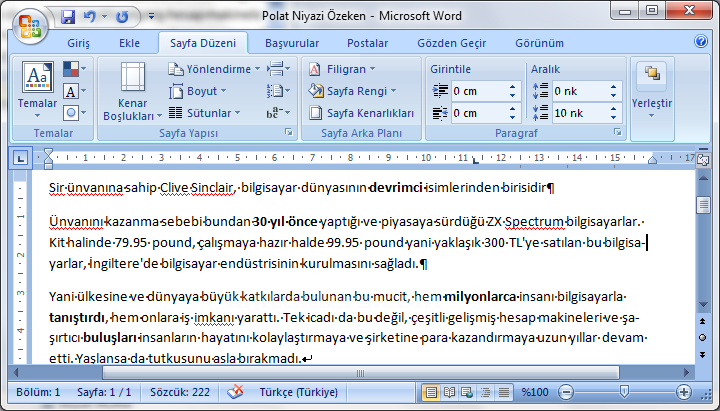Viewport: 720px width, 411px height.
Task: Open line numbers dropdown icon
Action: pos(278,91)
